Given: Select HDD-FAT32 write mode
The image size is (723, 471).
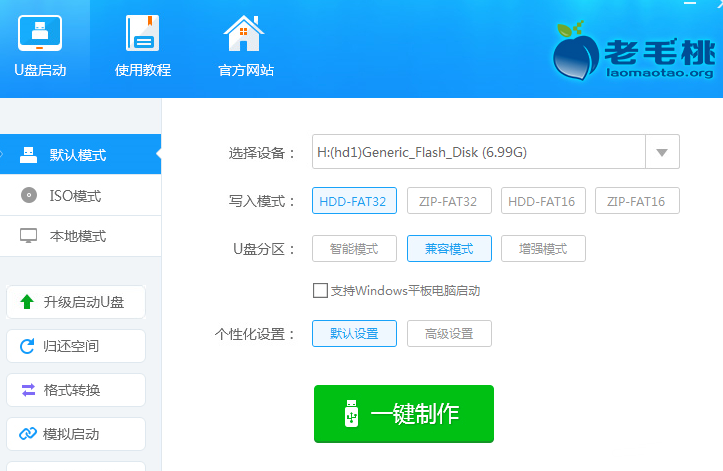Looking at the screenshot, I should click(x=354, y=201).
